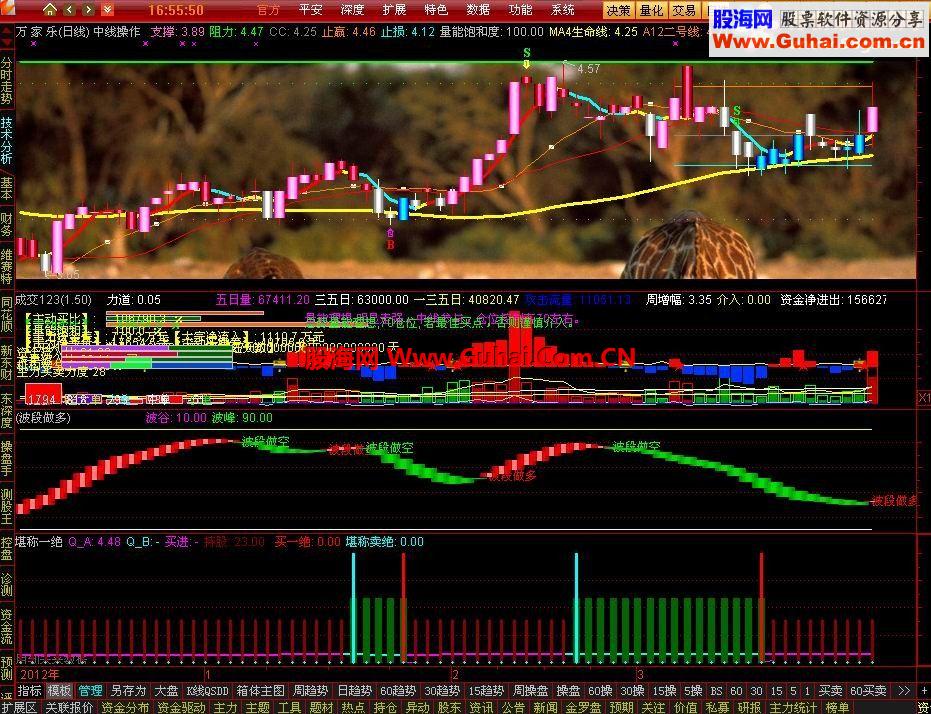The width and height of the screenshot is (931, 714).
Task: Click the 止损: 4.12 value
Action: pyautogui.click(x=407, y=31)
